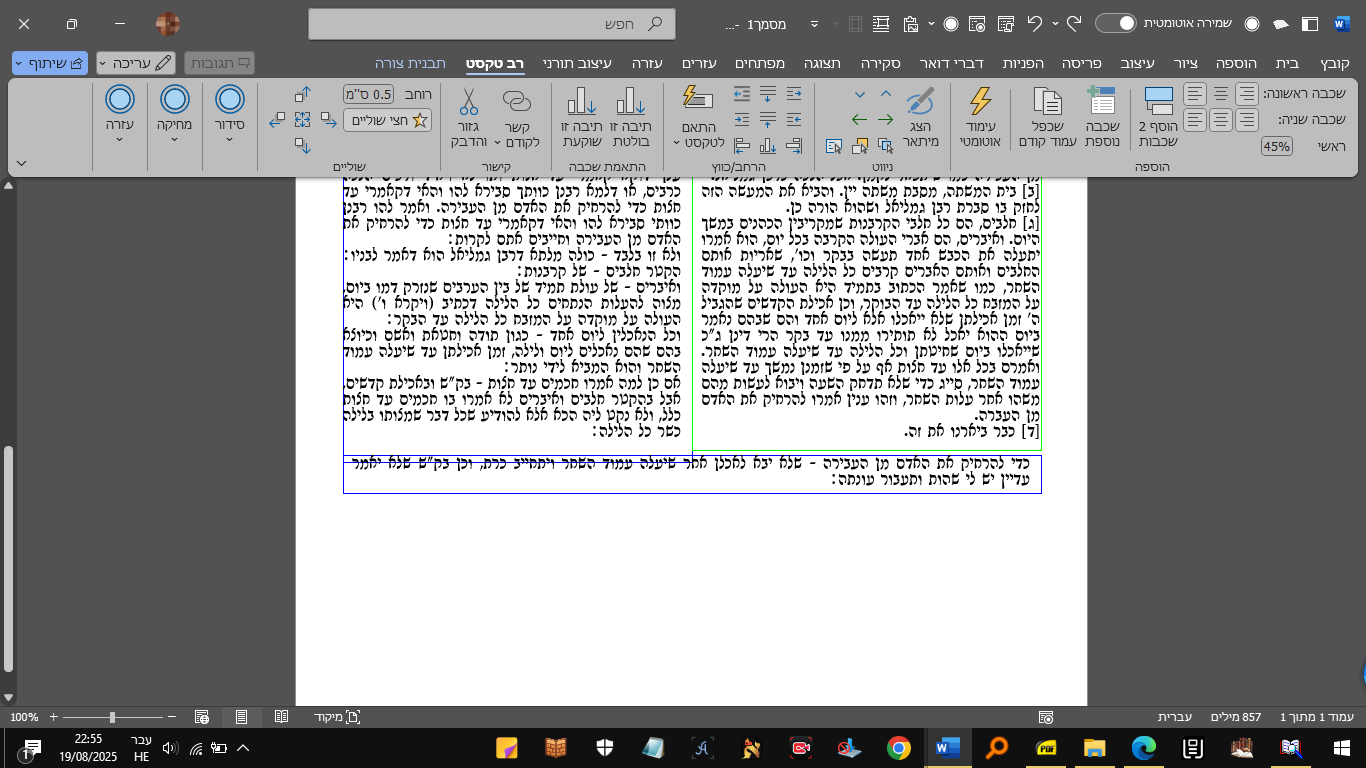Screen dimensions: 1366x768
Task: Toggle the 'שמירה אוטומטית' AutoSave switch
Action: [x=1116, y=23]
